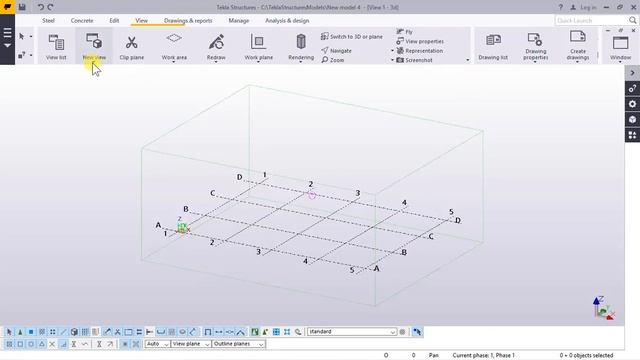
Task: Open the side pane grid tiles icon
Action: click(x=632, y=135)
